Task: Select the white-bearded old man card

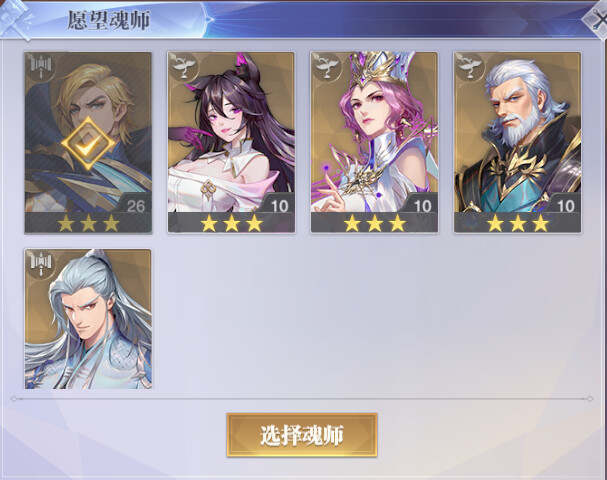Action: click(x=517, y=142)
